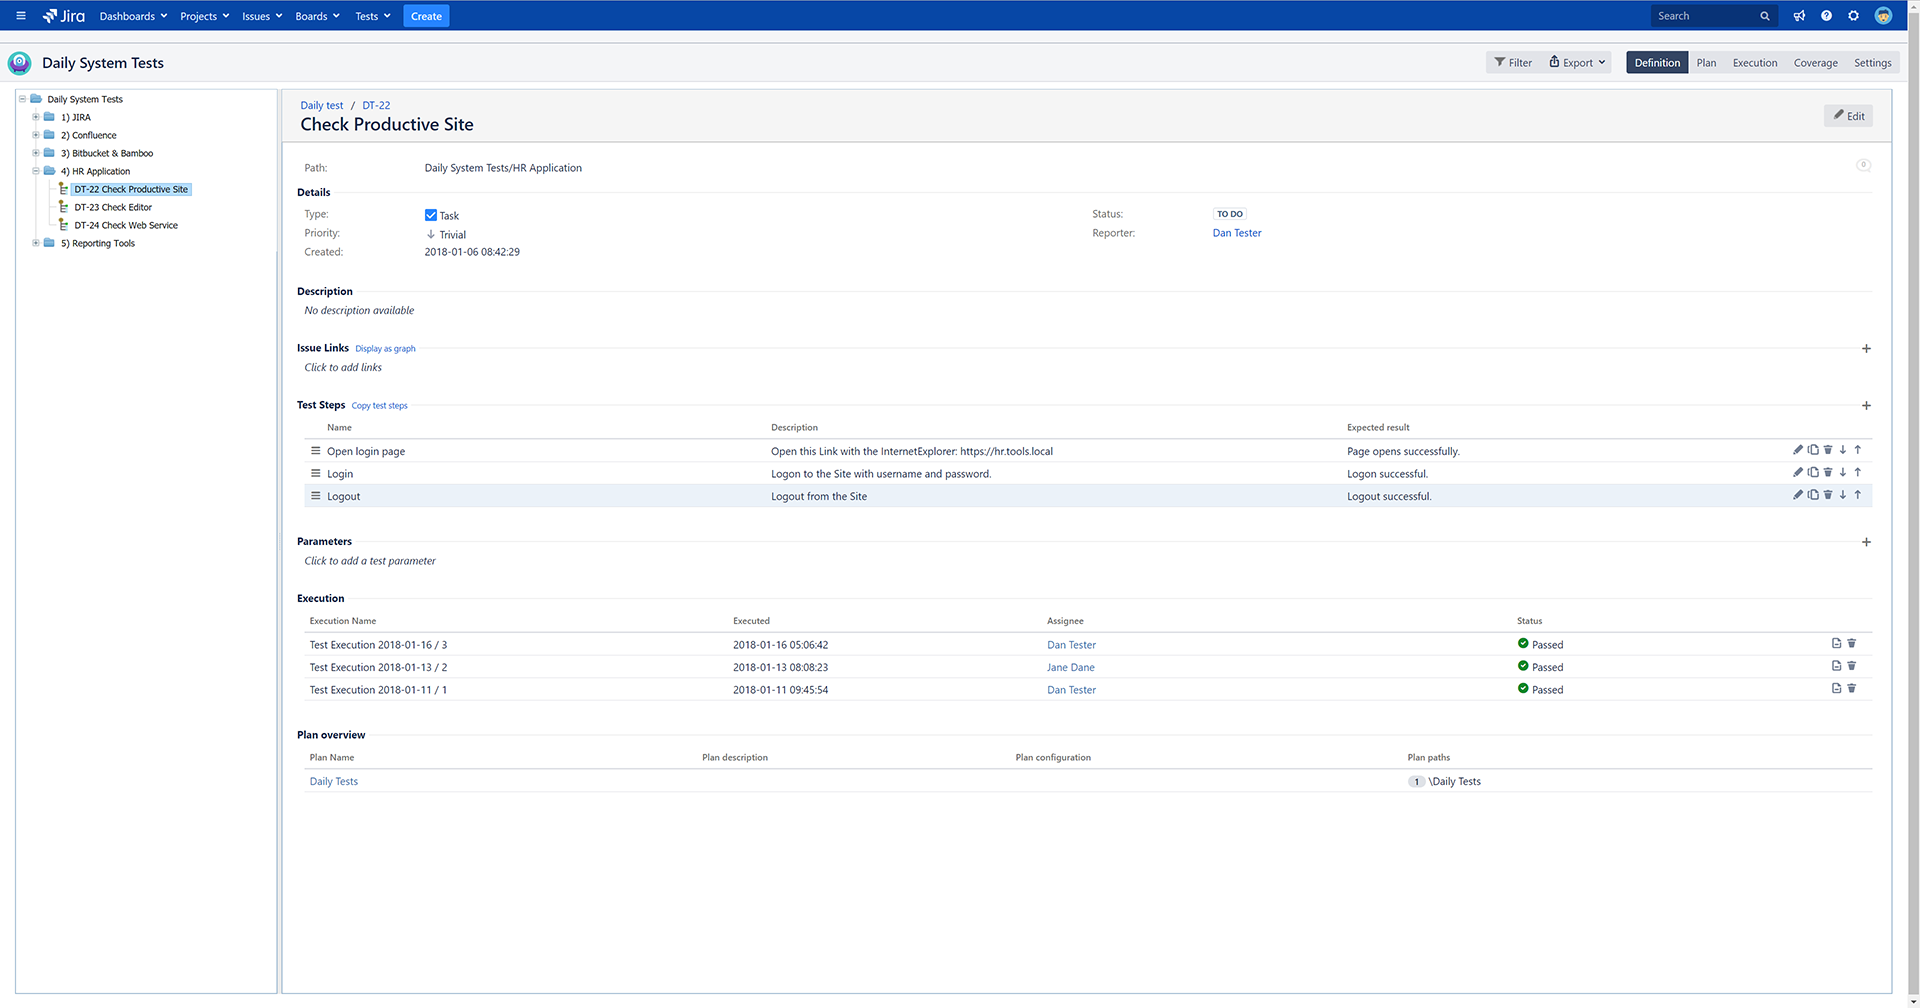Open Jira notifications megaphone icon
The height and width of the screenshot is (1008, 1920).
pos(1799,15)
